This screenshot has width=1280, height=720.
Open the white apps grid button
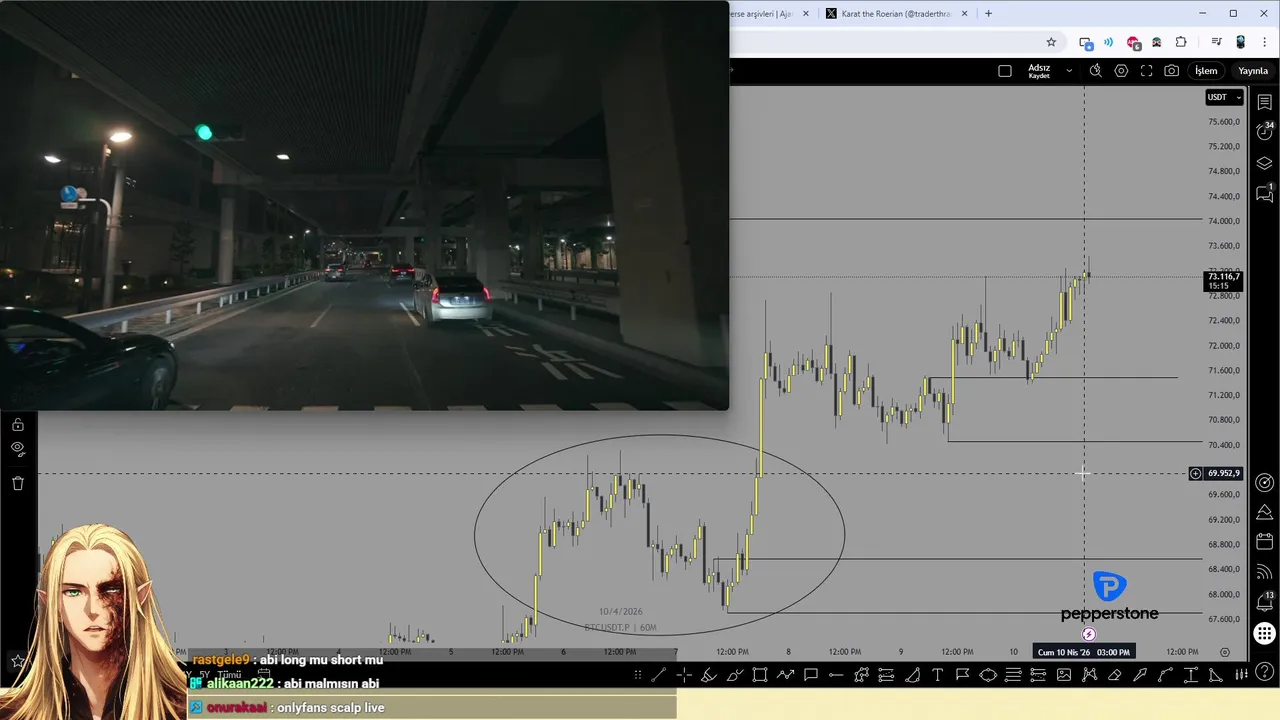1264,633
